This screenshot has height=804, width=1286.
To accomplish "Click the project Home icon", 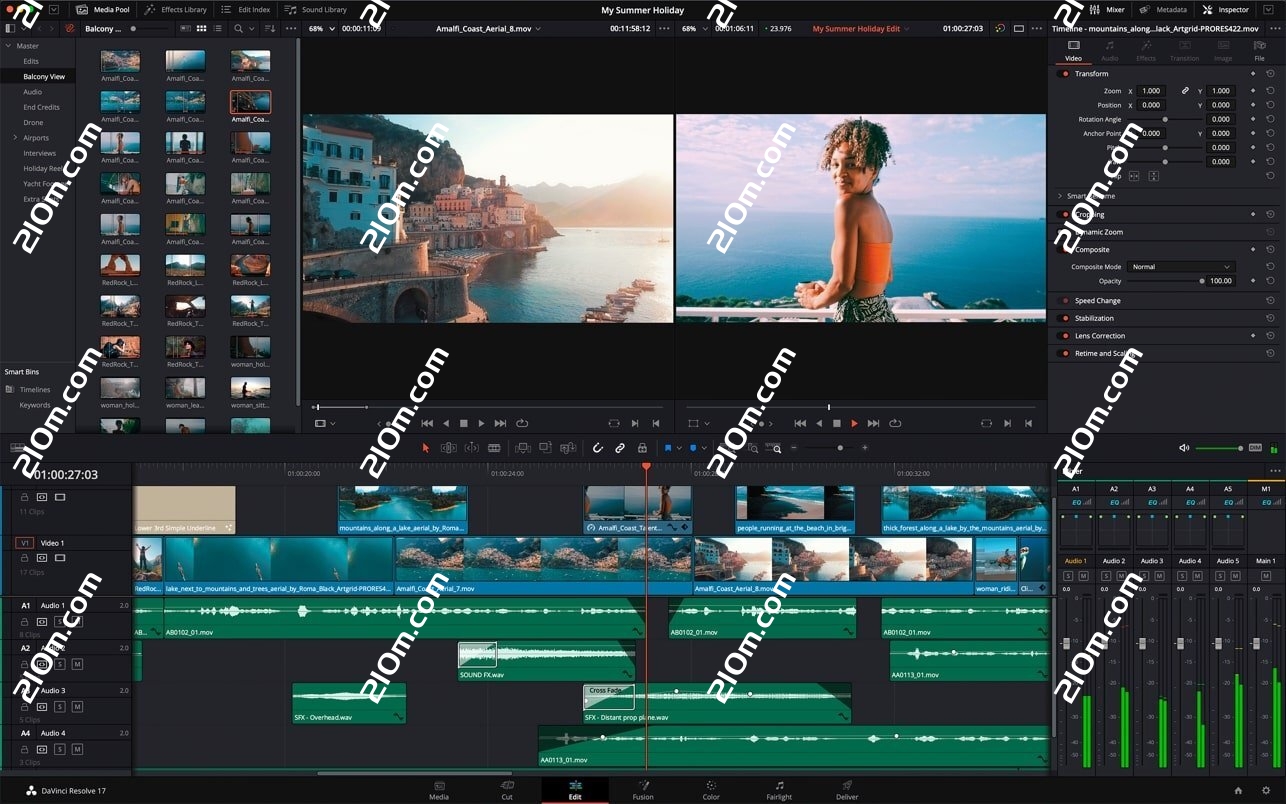I will (x=1238, y=790).
